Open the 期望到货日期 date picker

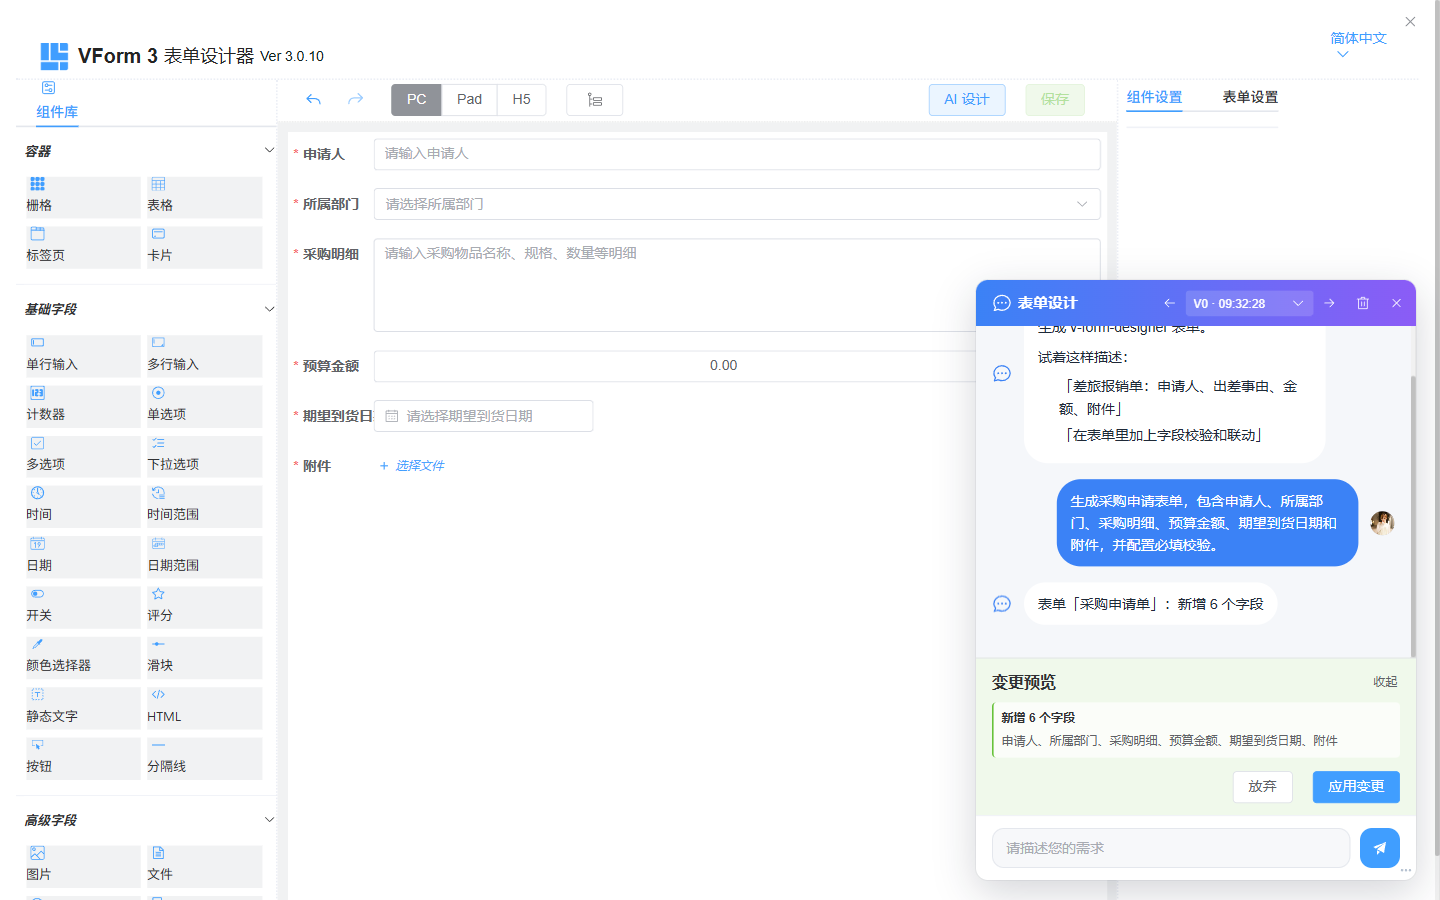pyautogui.click(x=483, y=416)
